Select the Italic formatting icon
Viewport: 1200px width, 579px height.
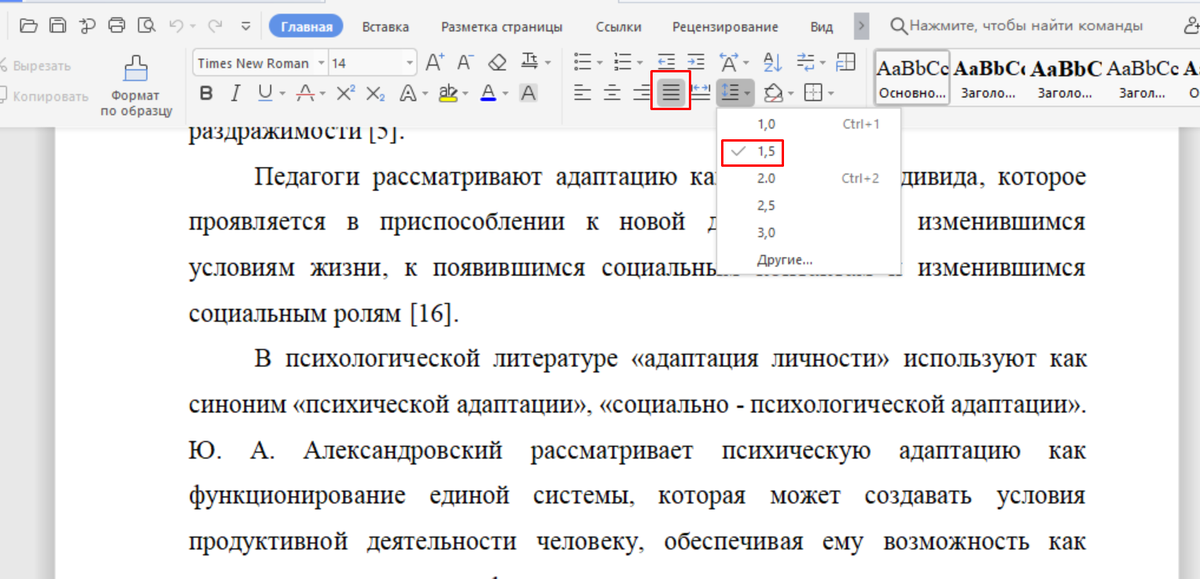pyautogui.click(x=233, y=92)
